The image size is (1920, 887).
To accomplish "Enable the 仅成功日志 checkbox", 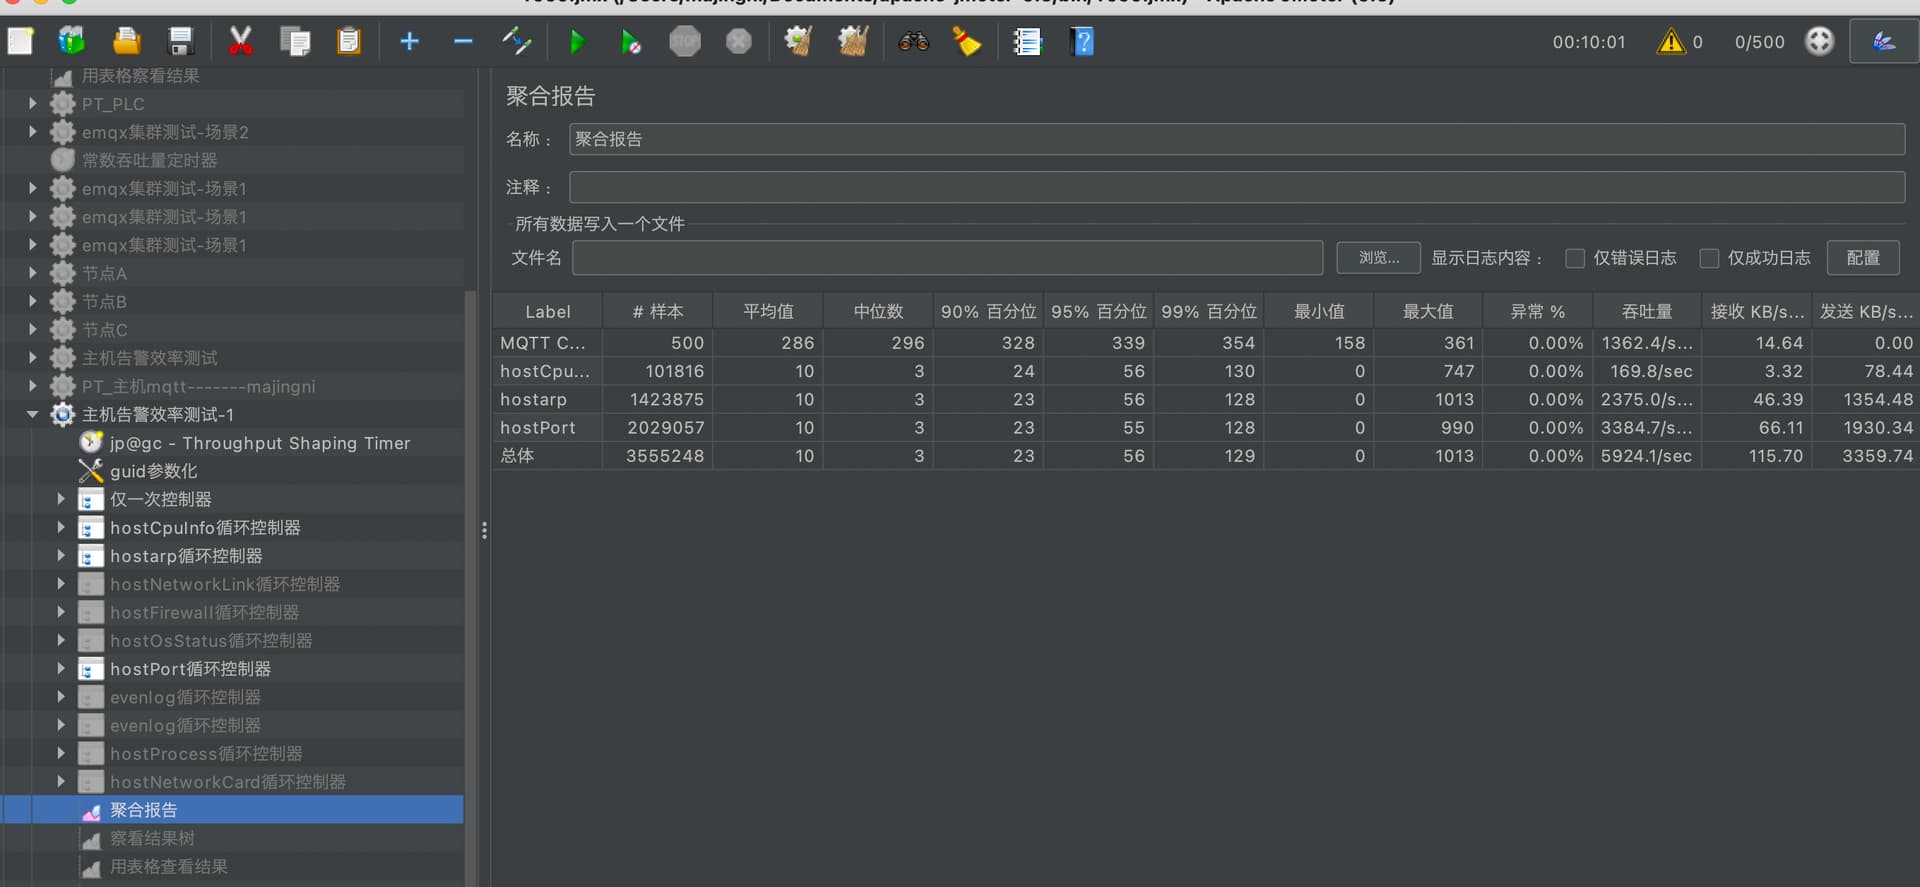I will (1710, 258).
